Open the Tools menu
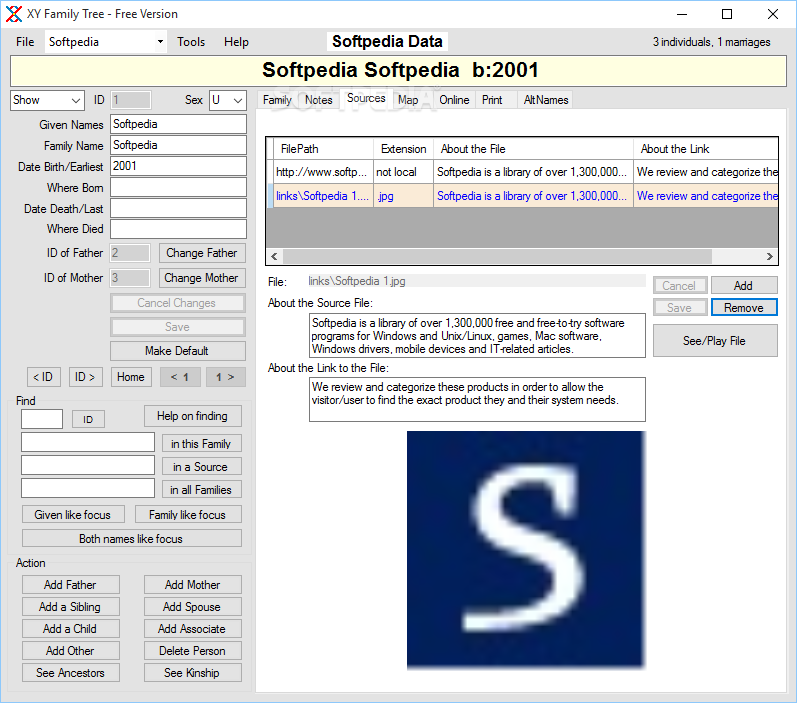 [x=191, y=42]
